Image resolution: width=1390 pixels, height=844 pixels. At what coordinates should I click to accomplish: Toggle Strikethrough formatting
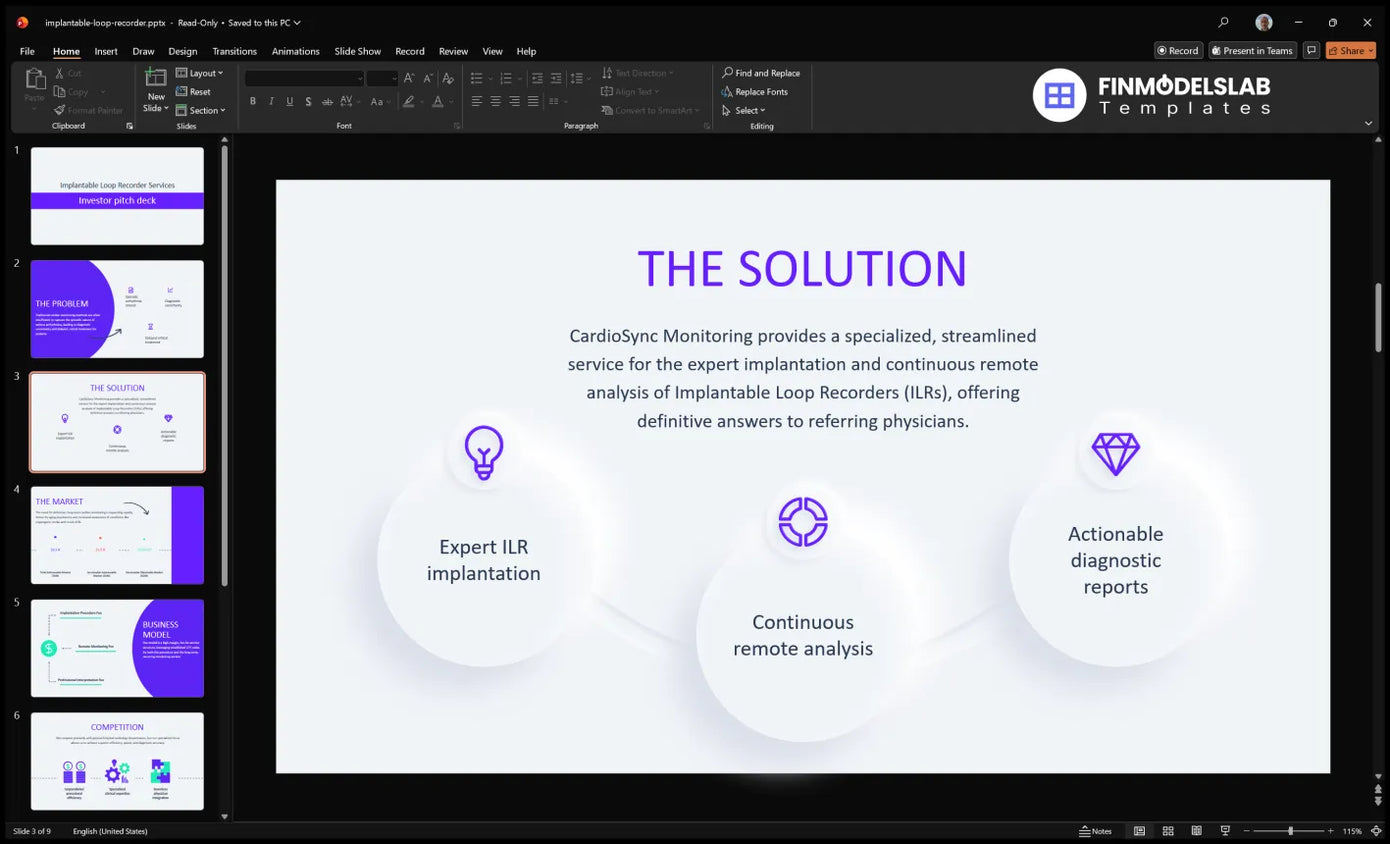coord(327,101)
